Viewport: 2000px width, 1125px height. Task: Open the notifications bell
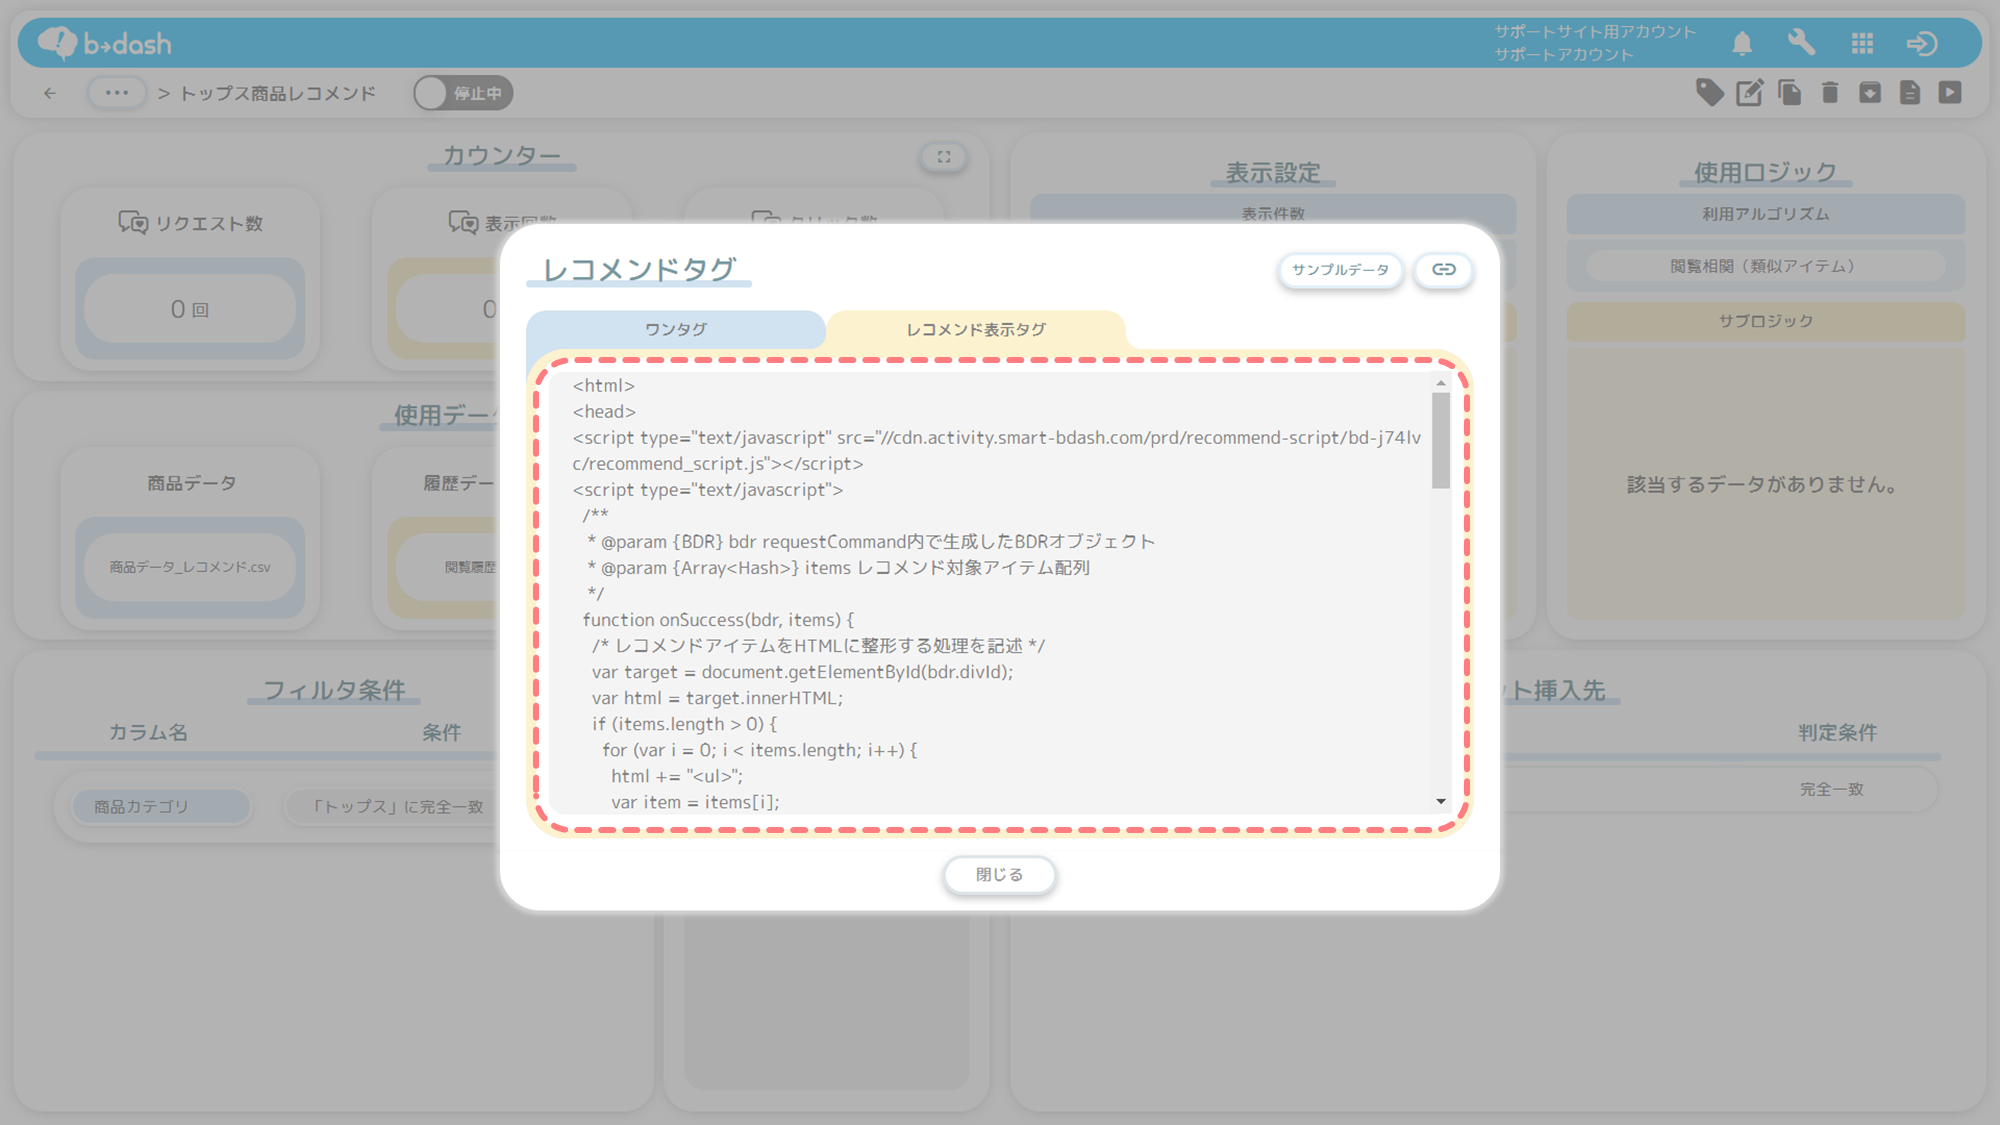(1742, 43)
